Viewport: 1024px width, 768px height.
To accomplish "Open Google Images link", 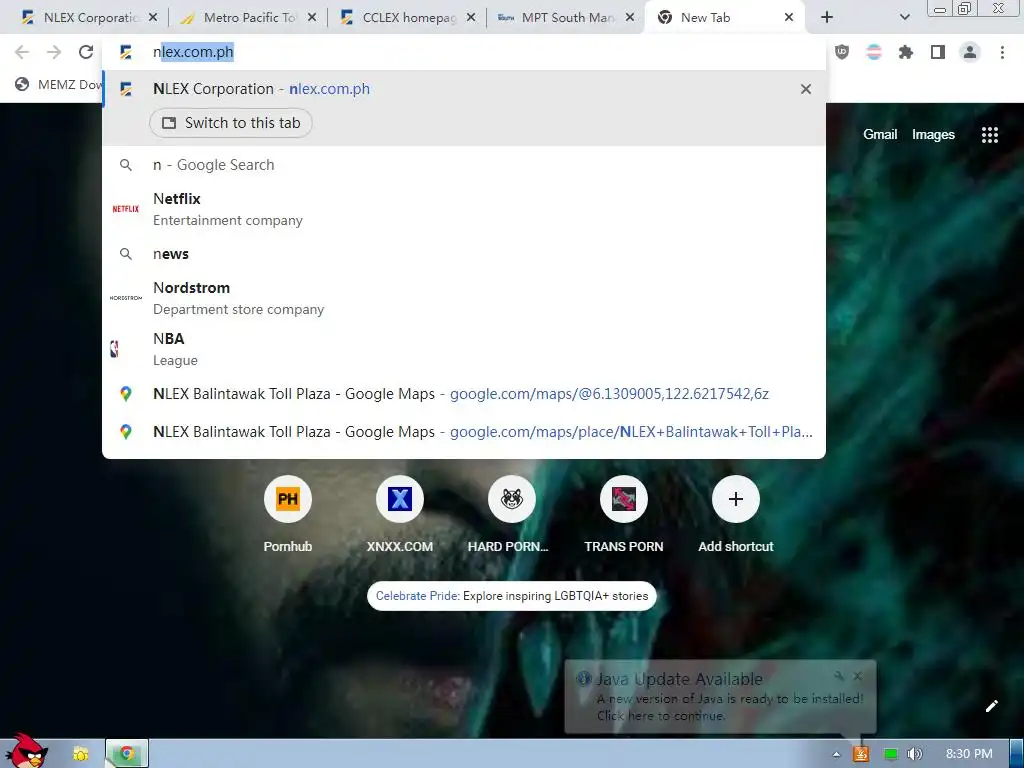I will 933,135.
